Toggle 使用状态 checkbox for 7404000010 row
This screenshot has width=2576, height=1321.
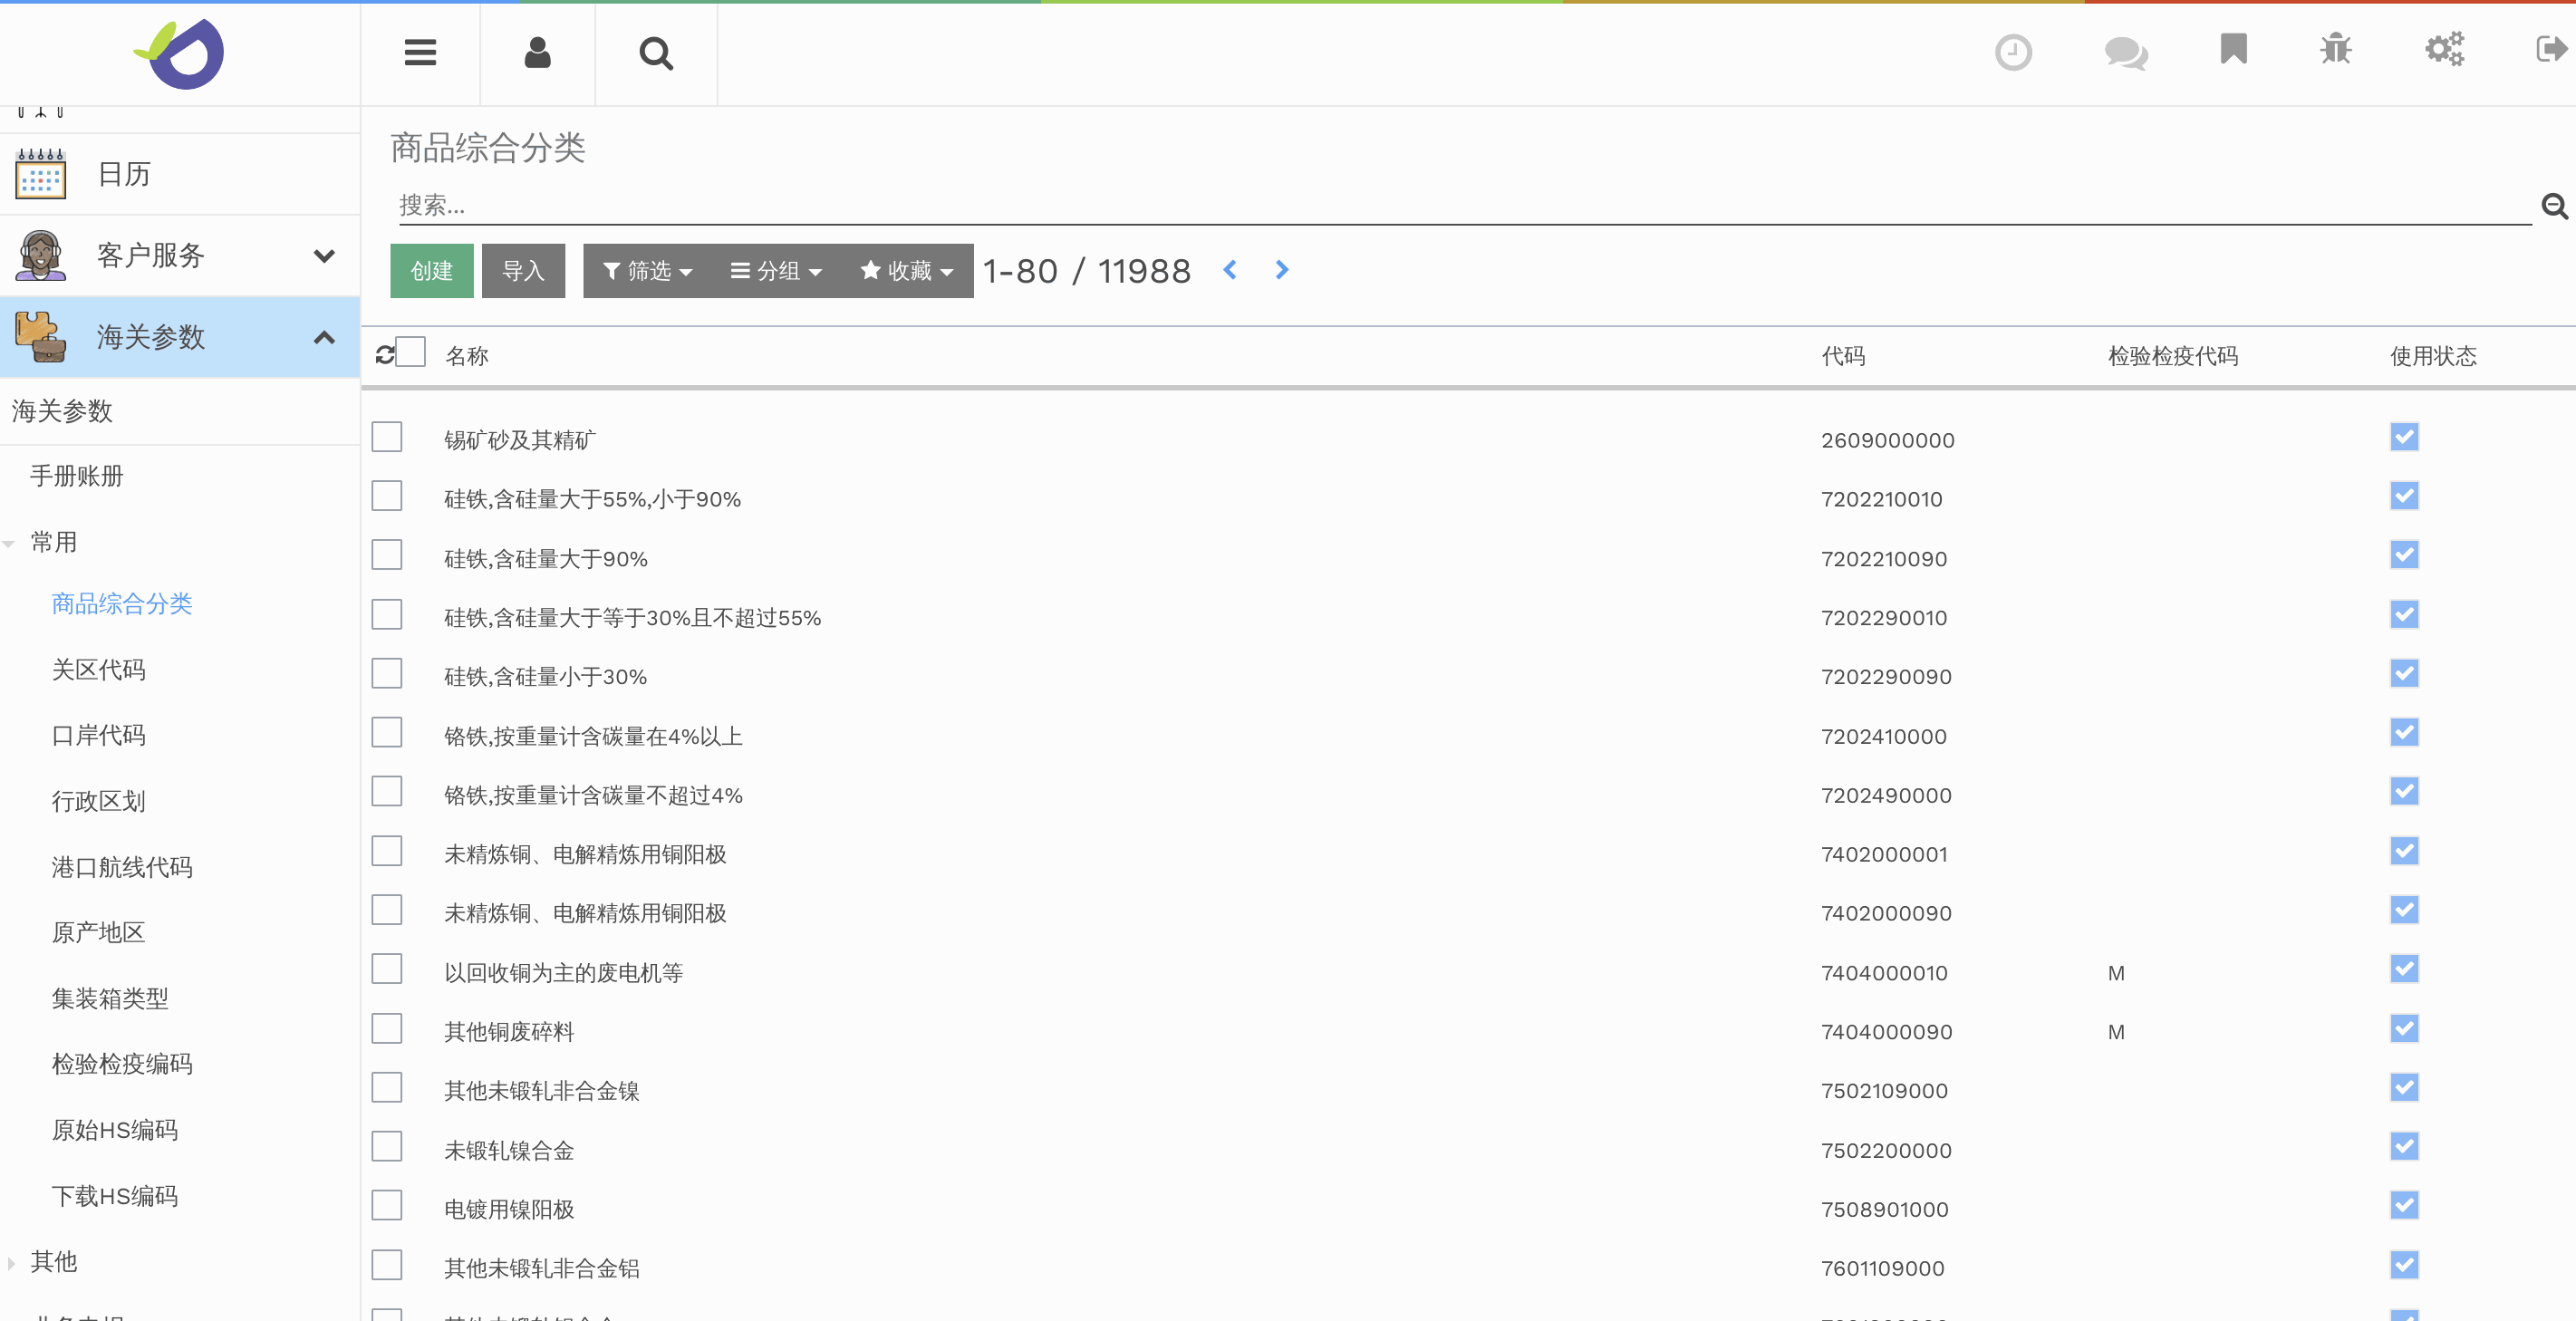tap(2404, 970)
